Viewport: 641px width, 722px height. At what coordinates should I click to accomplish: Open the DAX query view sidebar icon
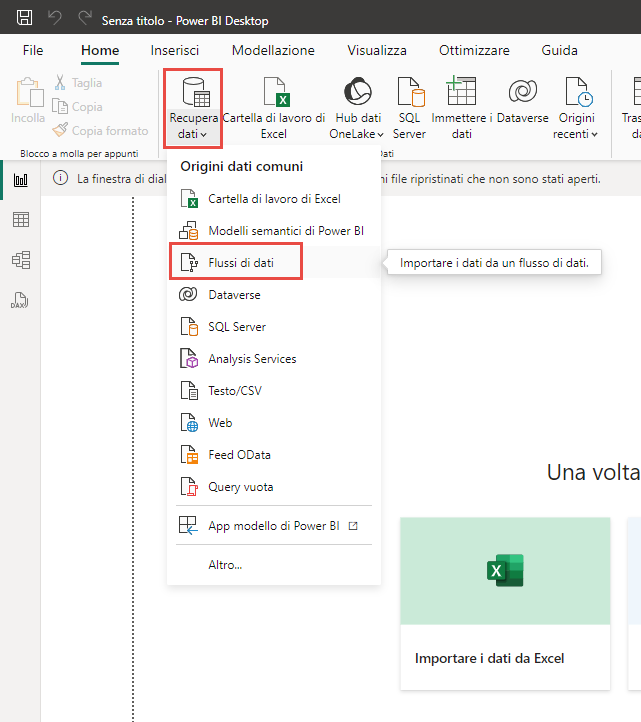click(20, 300)
